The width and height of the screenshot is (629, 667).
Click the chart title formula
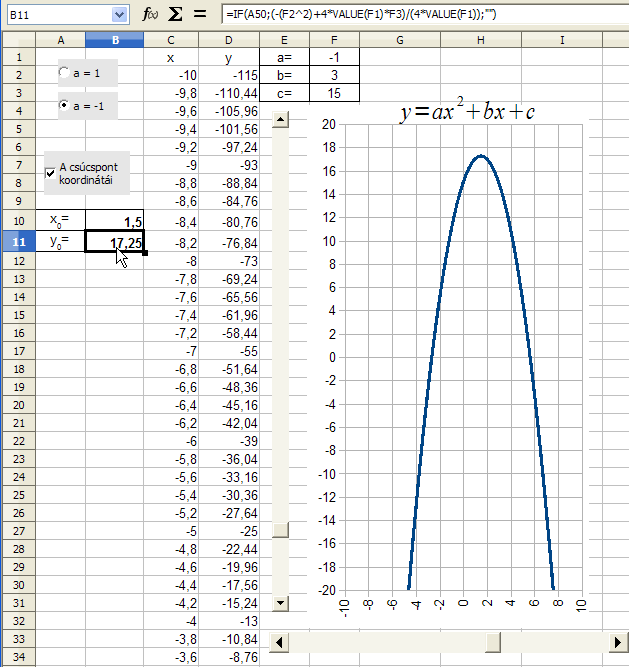[x=467, y=111]
